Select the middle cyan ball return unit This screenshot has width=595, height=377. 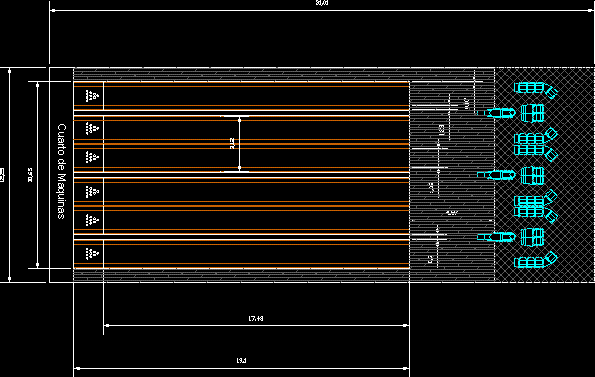pyautogui.click(x=496, y=175)
